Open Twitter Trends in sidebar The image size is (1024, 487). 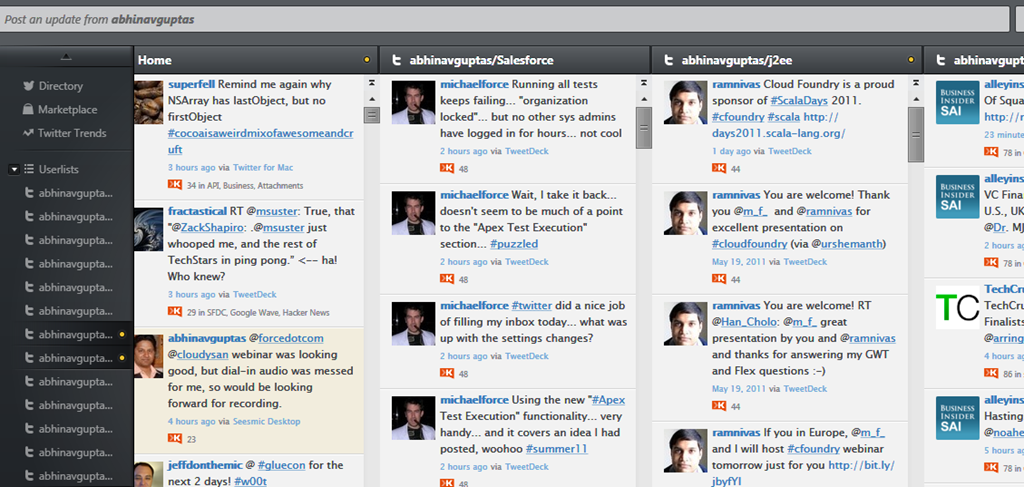click(x=63, y=133)
